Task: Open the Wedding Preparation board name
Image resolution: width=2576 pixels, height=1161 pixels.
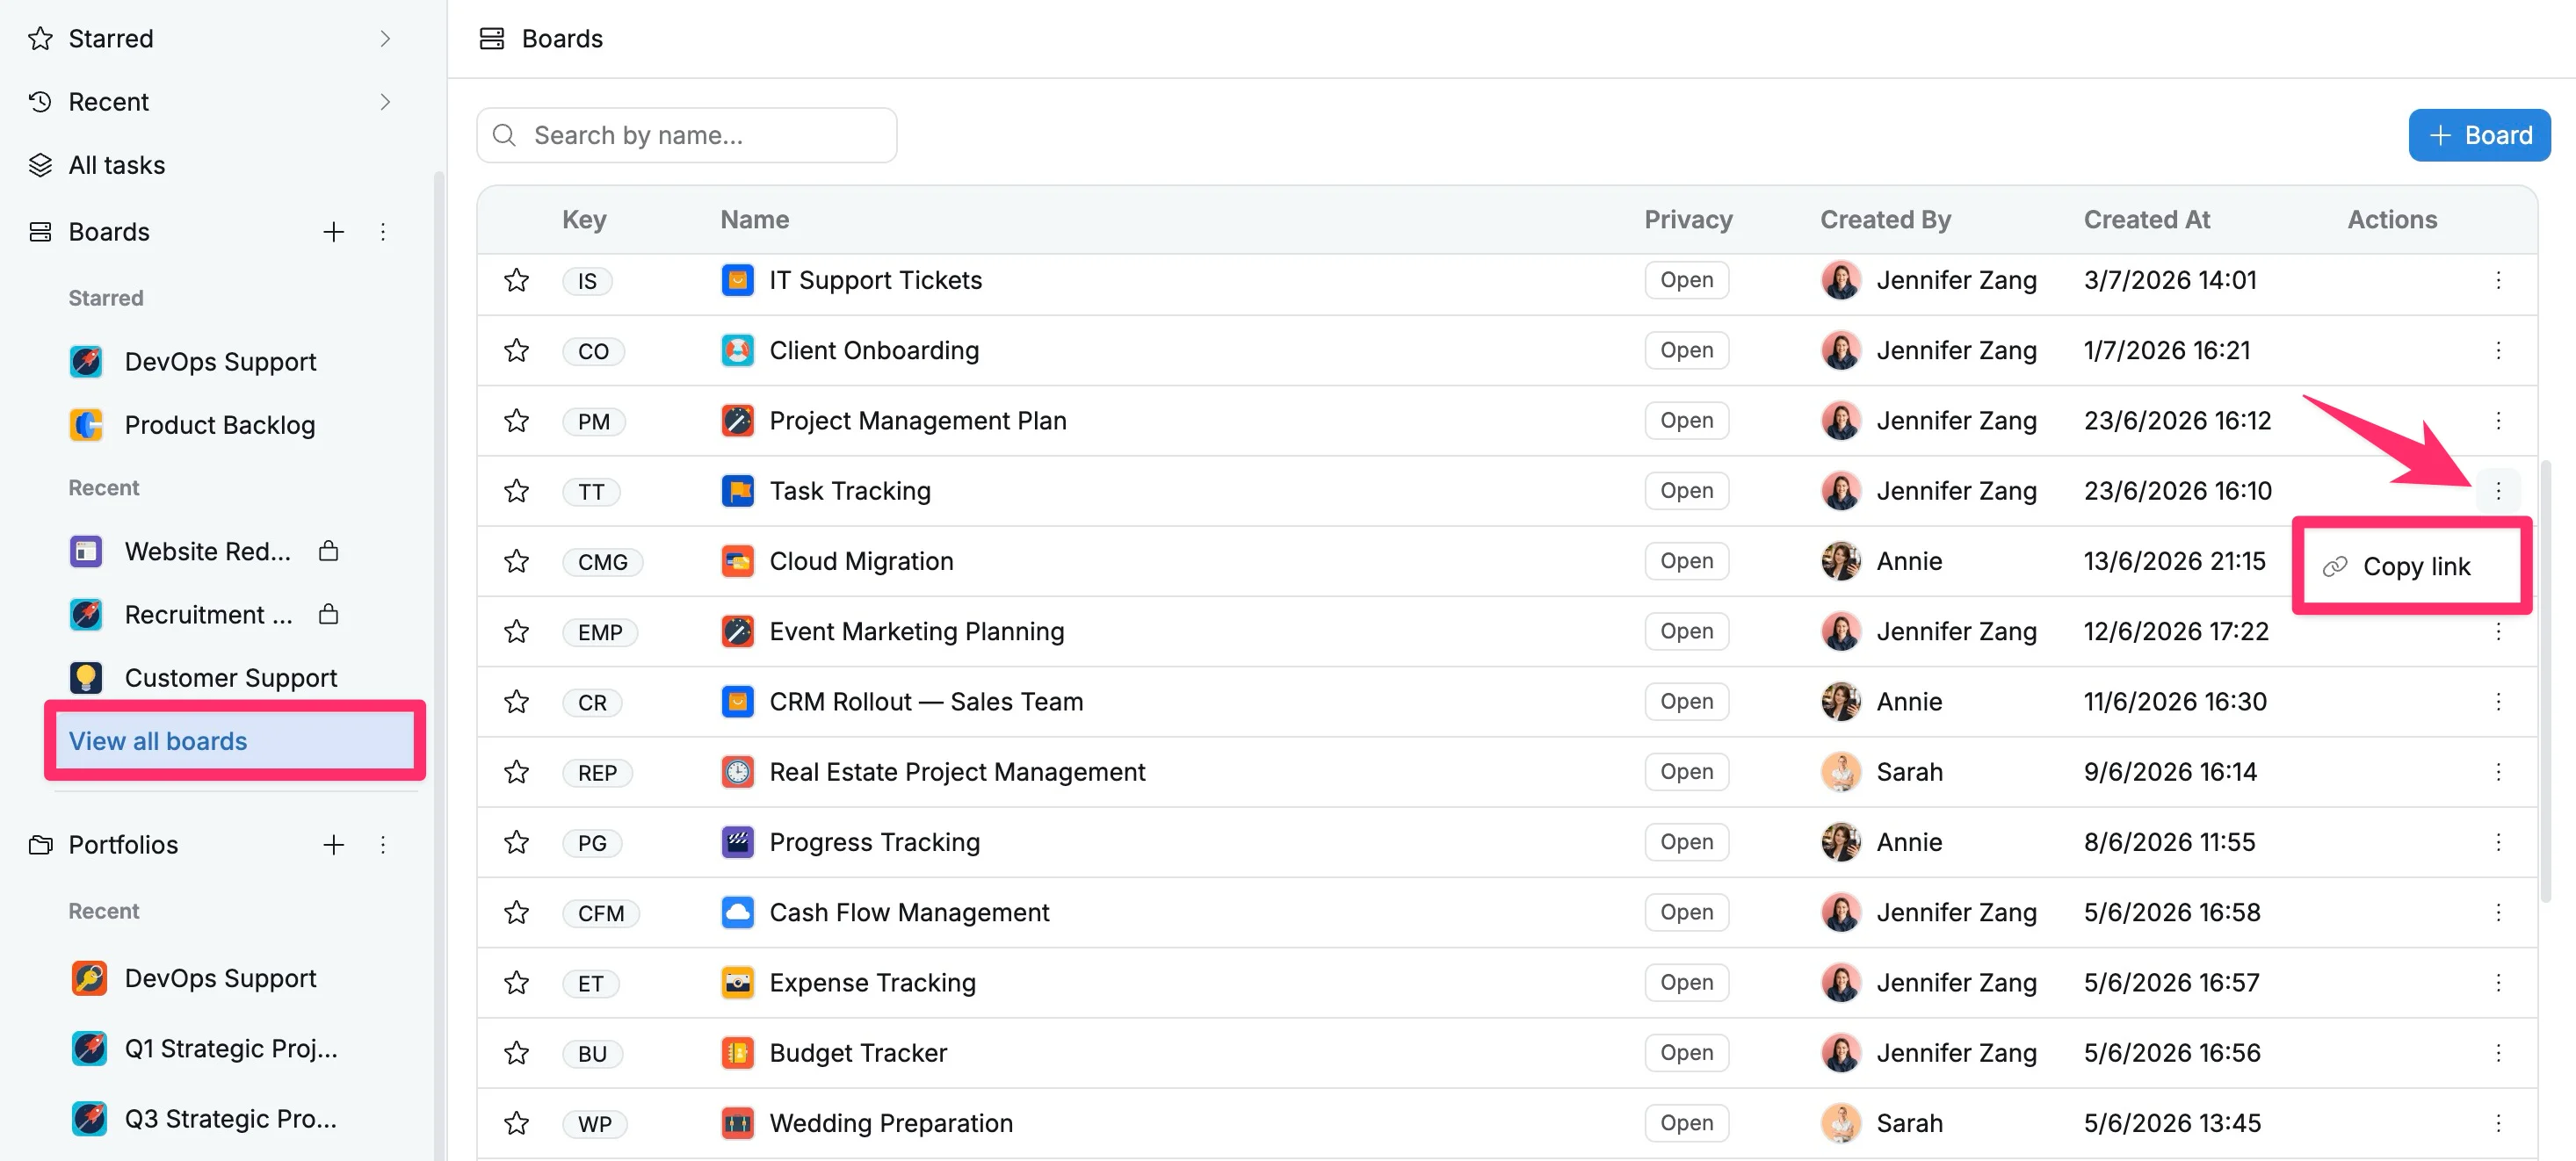Action: (891, 1123)
